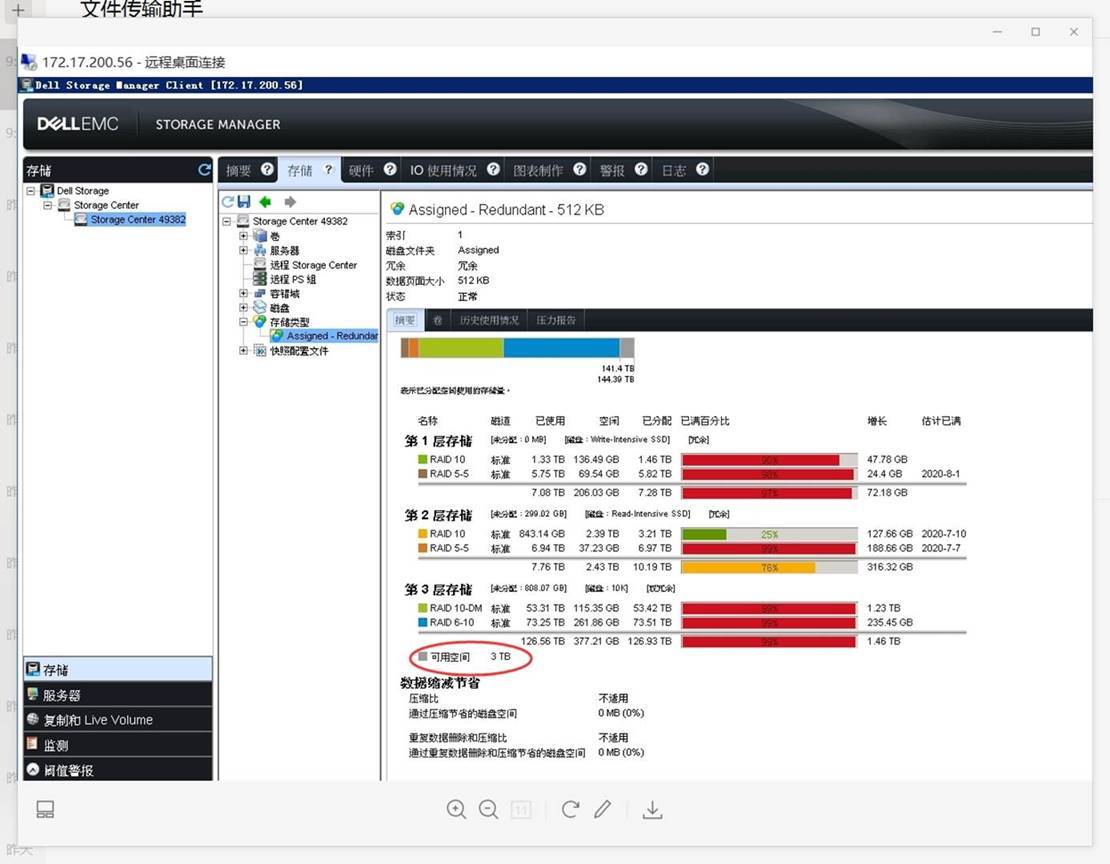Expand the 磁盘 tree node
This screenshot has height=864, width=1110.
click(x=244, y=307)
